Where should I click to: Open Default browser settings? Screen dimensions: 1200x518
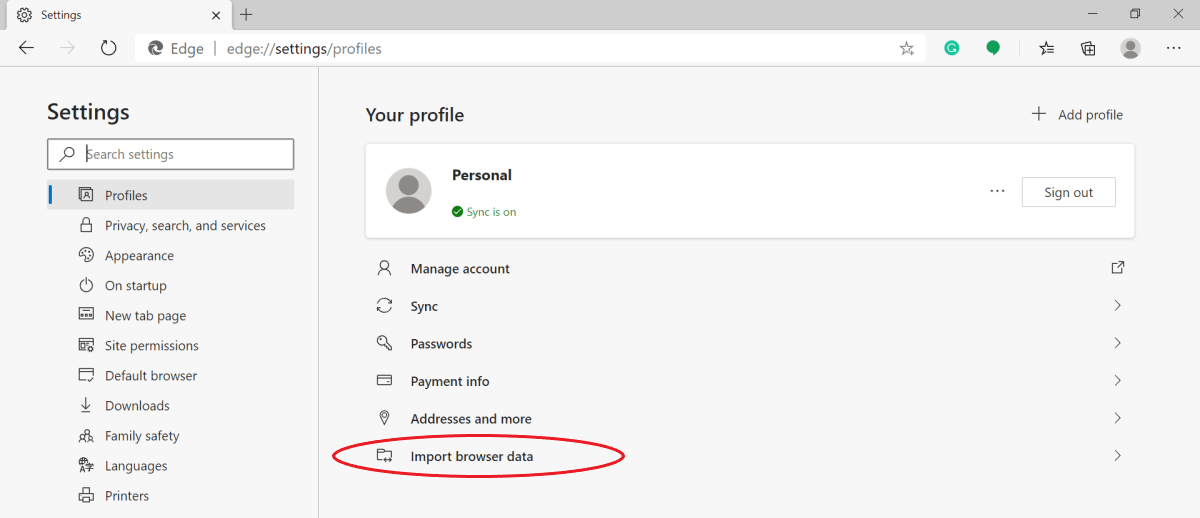[x=171, y=375]
